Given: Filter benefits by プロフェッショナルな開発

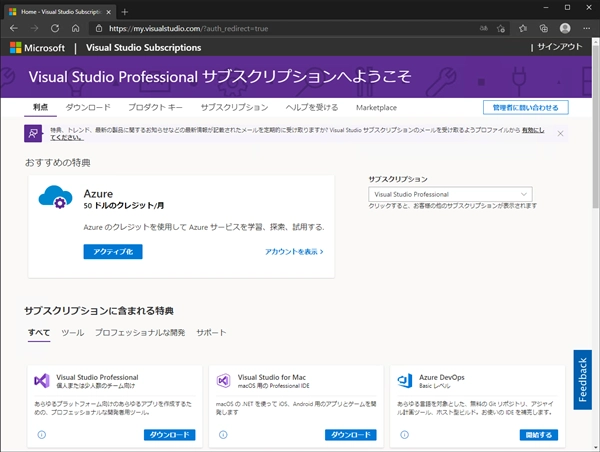Looking at the screenshot, I should [140, 333].
